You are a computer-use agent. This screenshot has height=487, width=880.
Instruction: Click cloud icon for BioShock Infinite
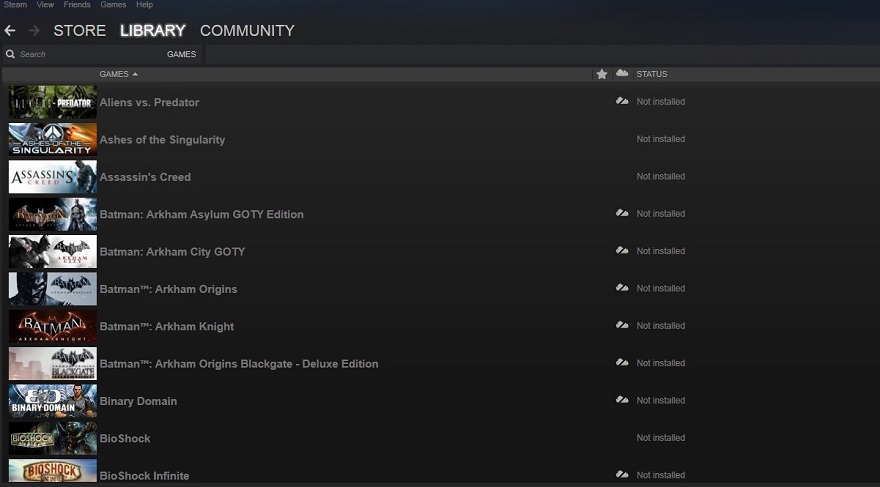click(x=622, y=475)
